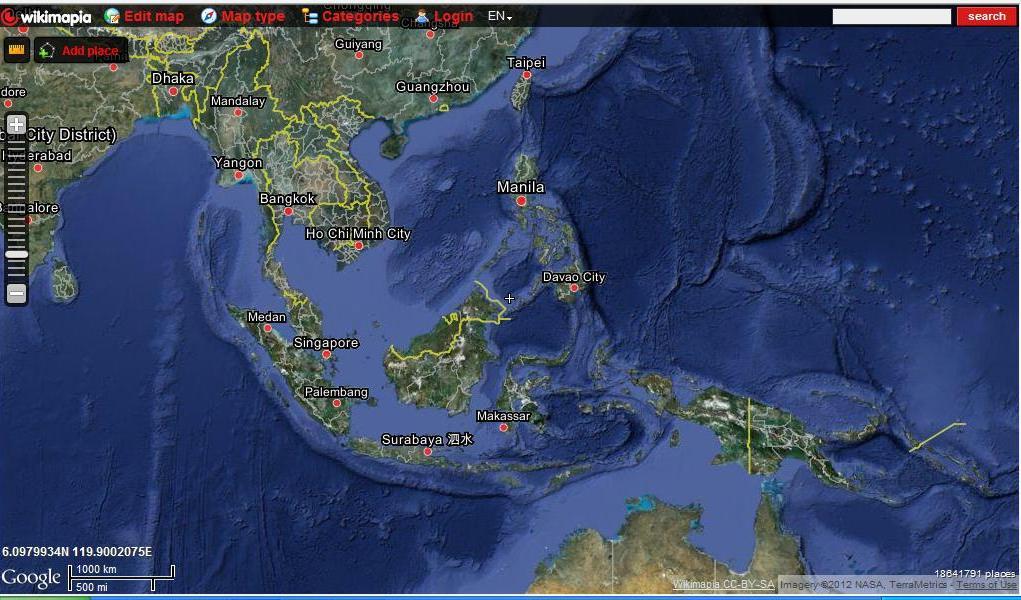Image resolution: width=1021 pixels, height=600 pixels.
Task: Select the Davao City label
Action: coord(574,277)
